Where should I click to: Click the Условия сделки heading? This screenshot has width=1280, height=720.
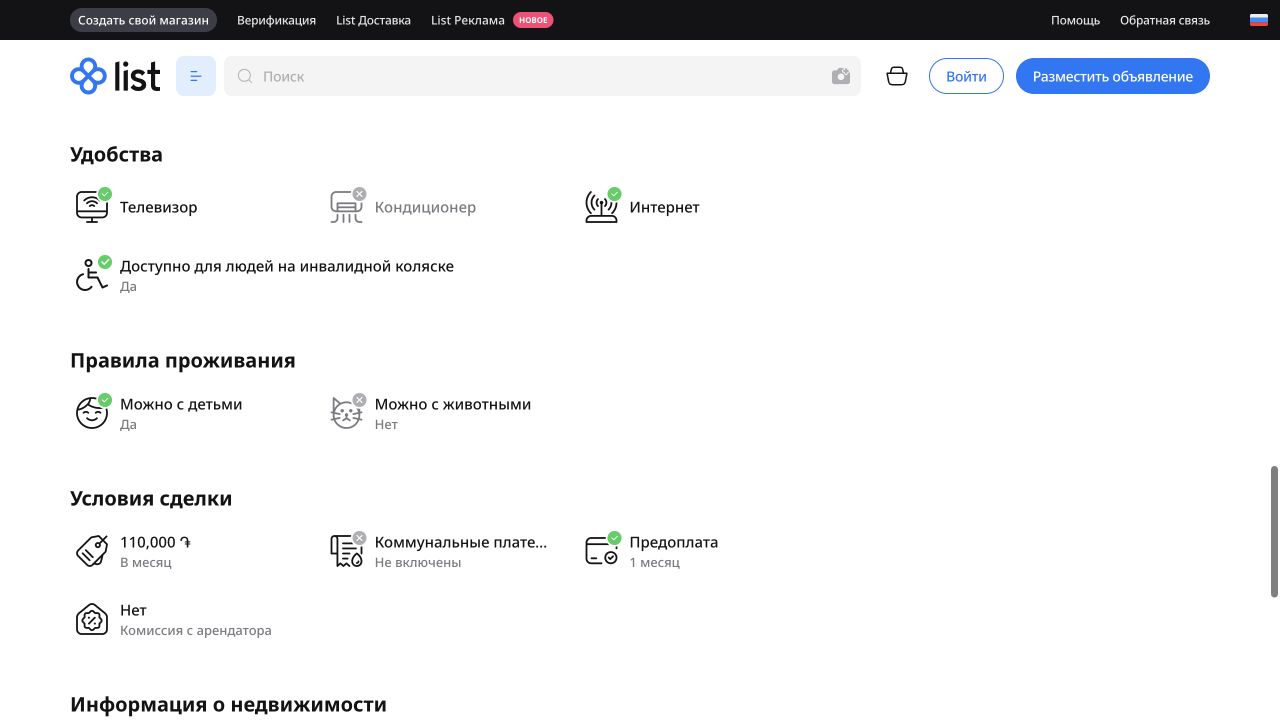click(x=151, y=498)
